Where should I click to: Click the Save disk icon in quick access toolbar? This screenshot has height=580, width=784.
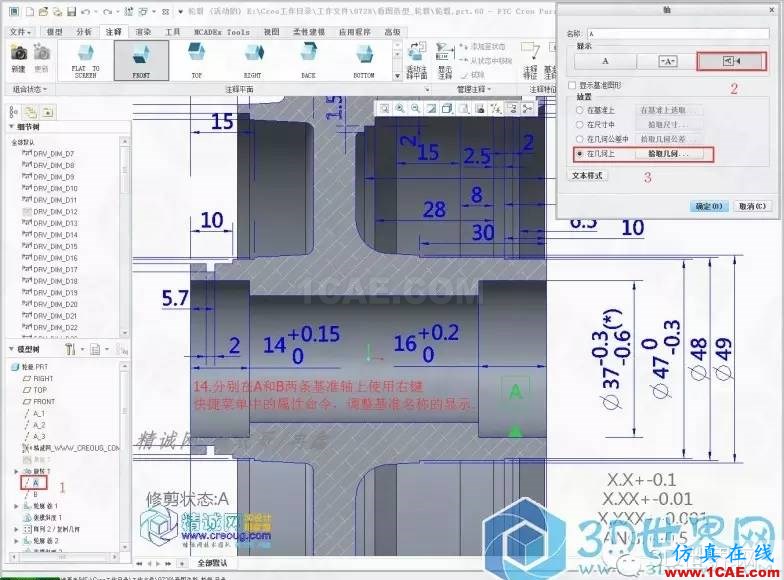coord(72,12)
